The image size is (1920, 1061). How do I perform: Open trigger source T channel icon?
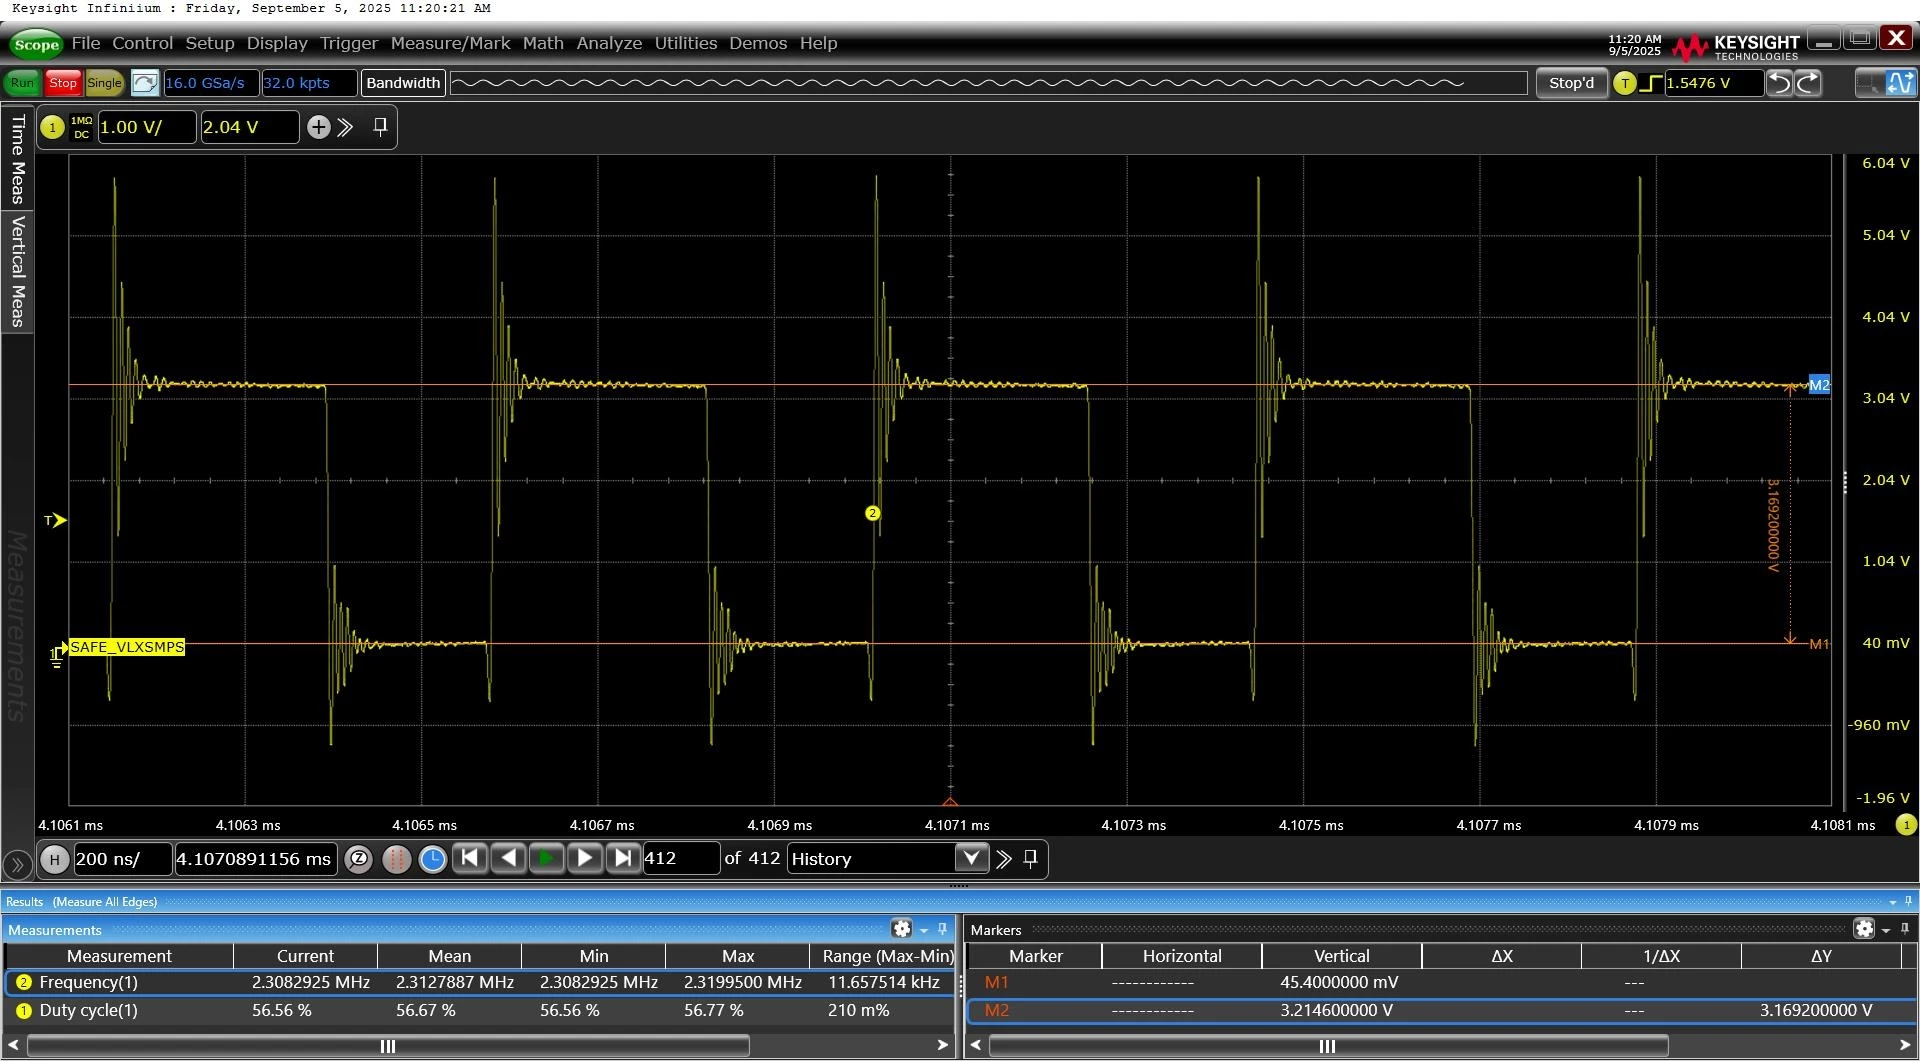pyautogui.click(x=1625, y=83)
